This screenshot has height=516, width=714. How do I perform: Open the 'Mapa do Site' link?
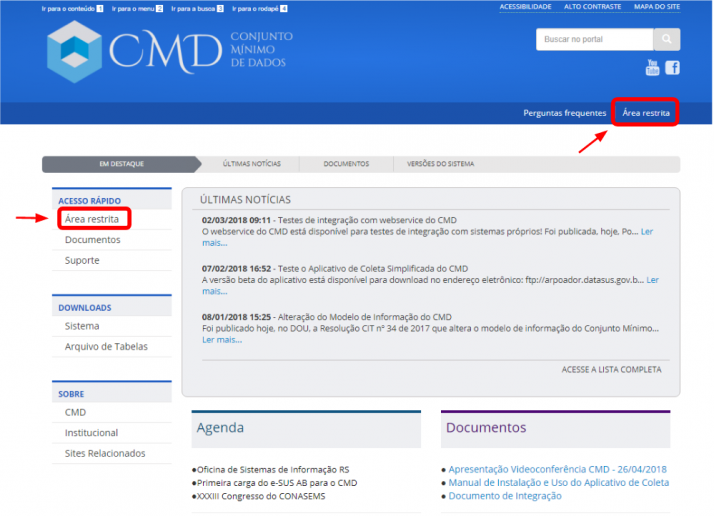[657, 7]
